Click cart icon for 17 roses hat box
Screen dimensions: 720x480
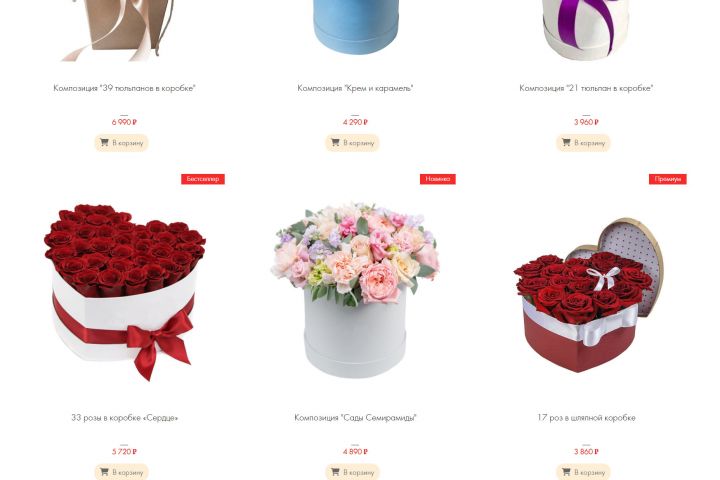click(566, 472)
